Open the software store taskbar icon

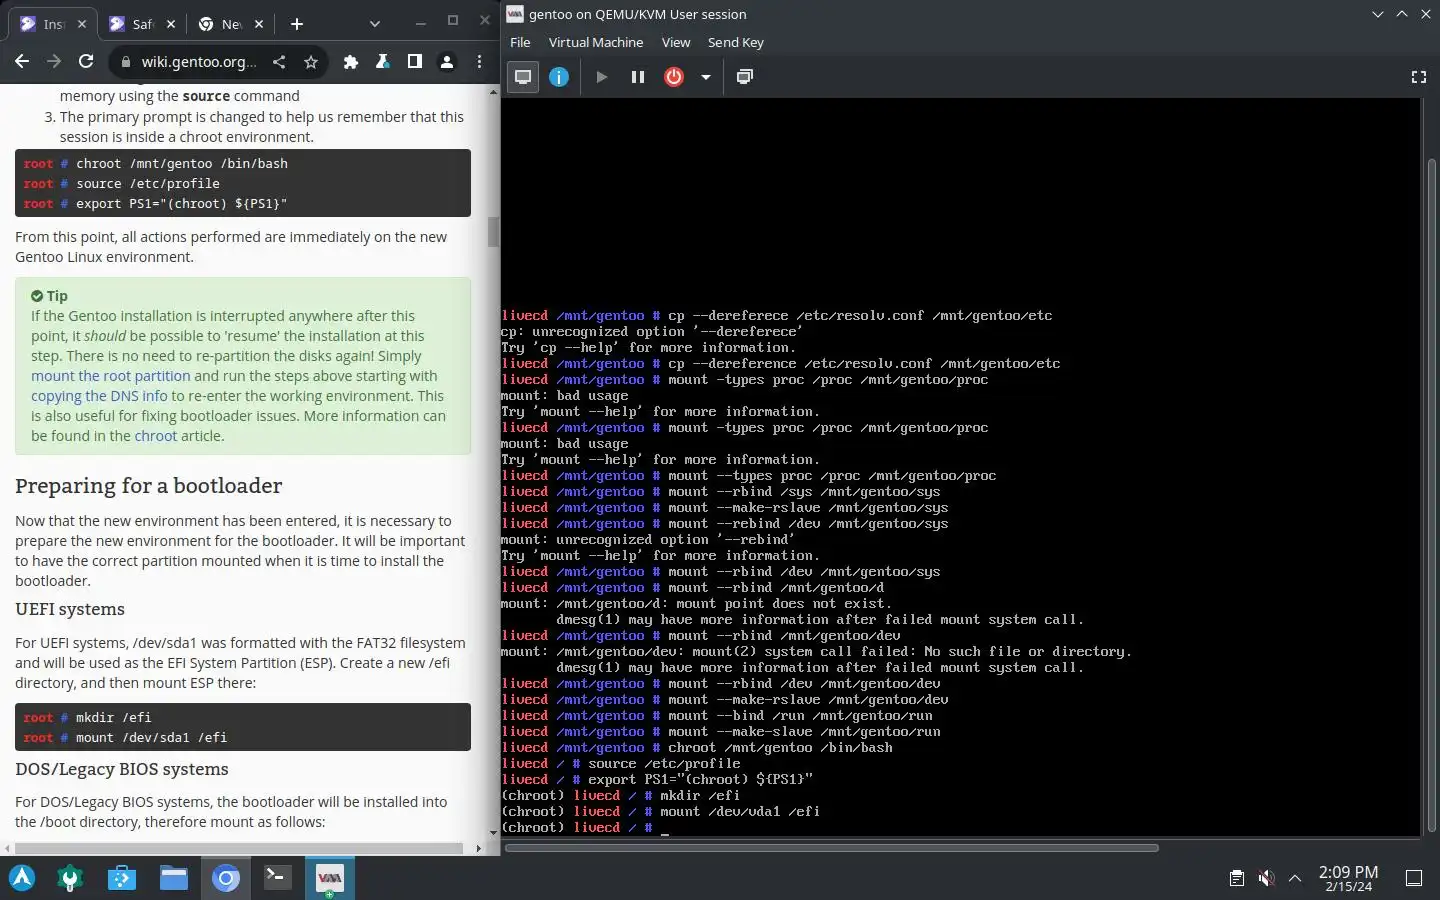[x=122, y=878]
